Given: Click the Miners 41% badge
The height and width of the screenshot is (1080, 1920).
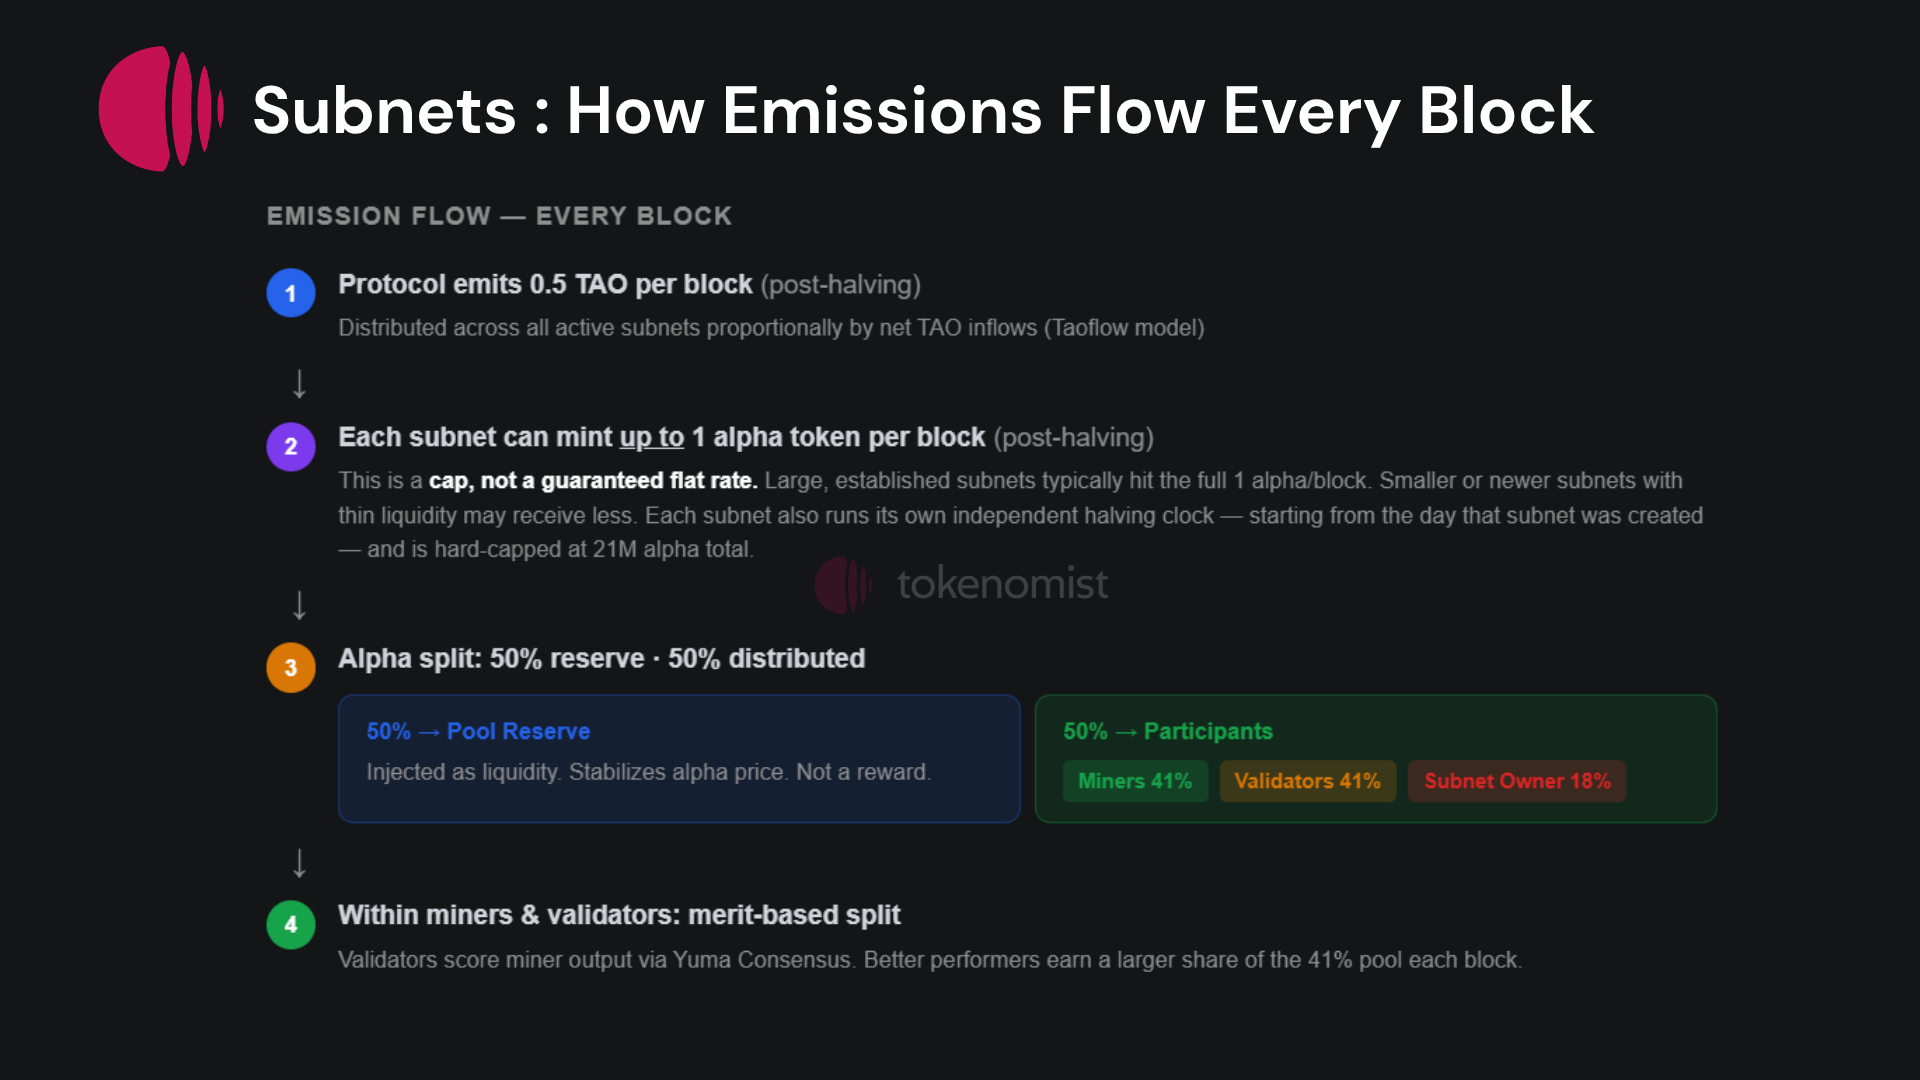Looking at the screenshot, I should pyautogui.click(x=1135, y=781).
